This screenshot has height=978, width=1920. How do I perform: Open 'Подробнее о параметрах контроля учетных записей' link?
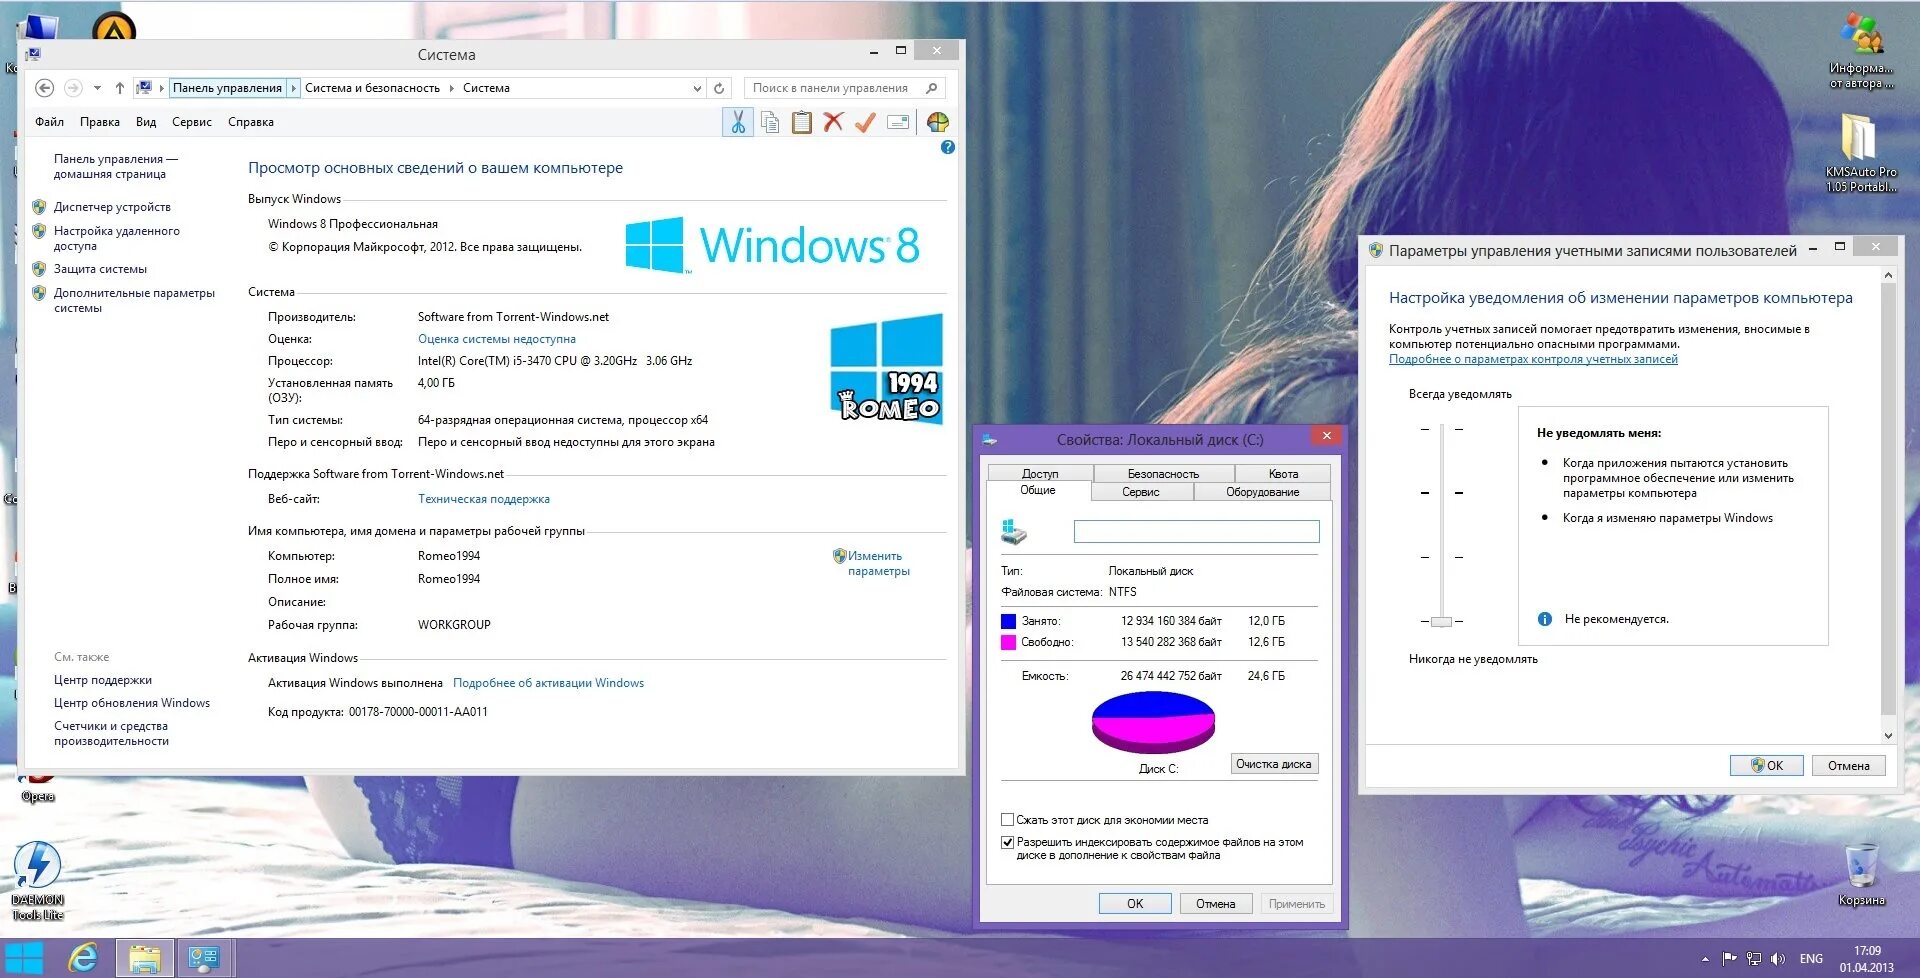click(x=1533, y=359)
